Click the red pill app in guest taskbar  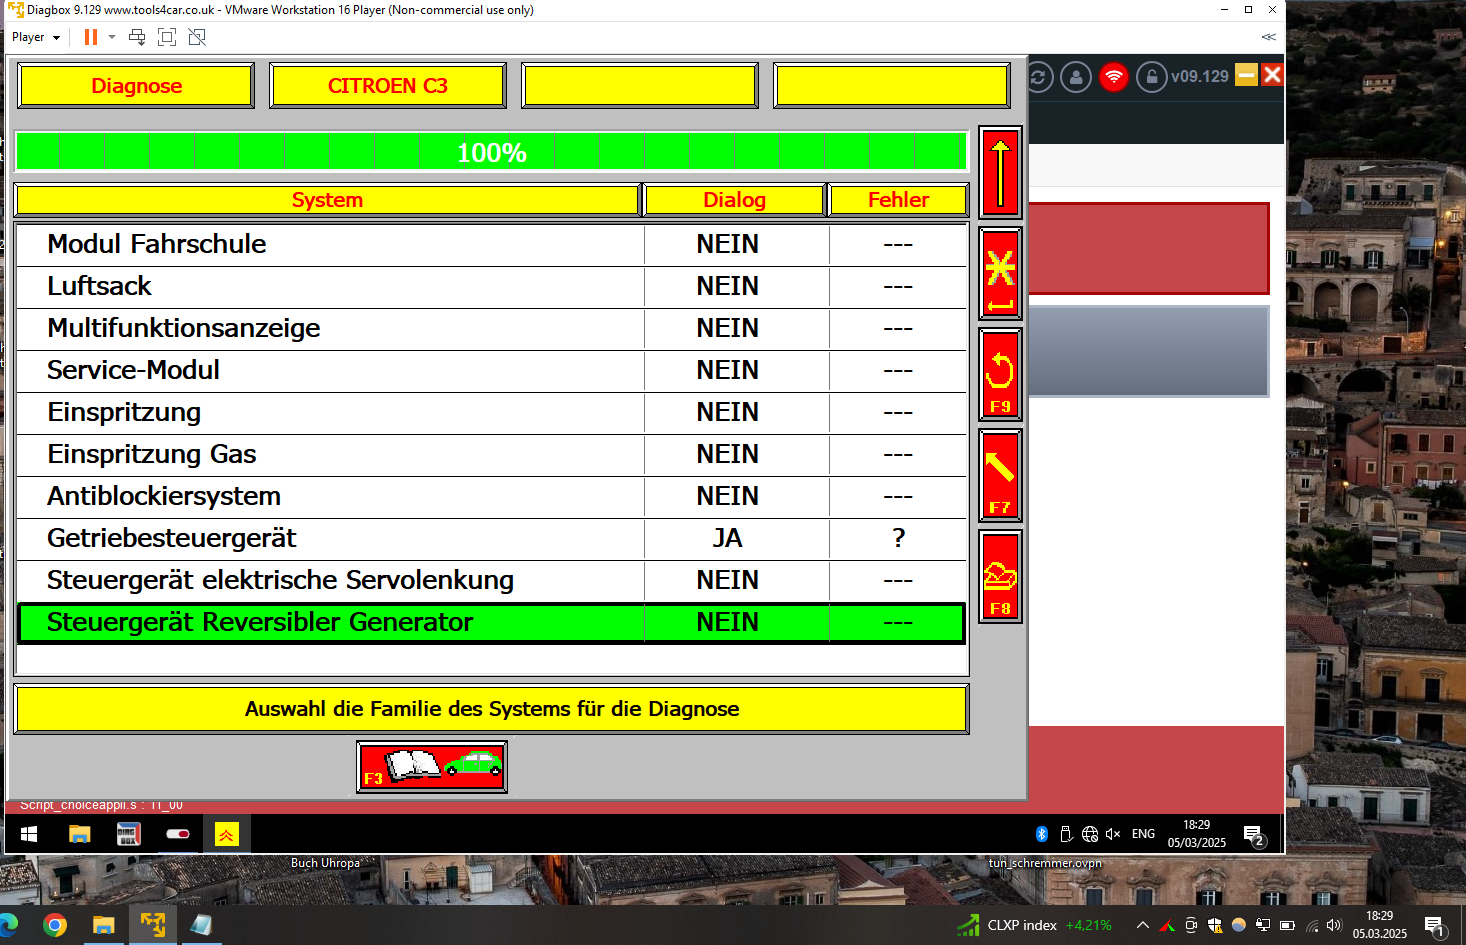[x=177, y=834]
